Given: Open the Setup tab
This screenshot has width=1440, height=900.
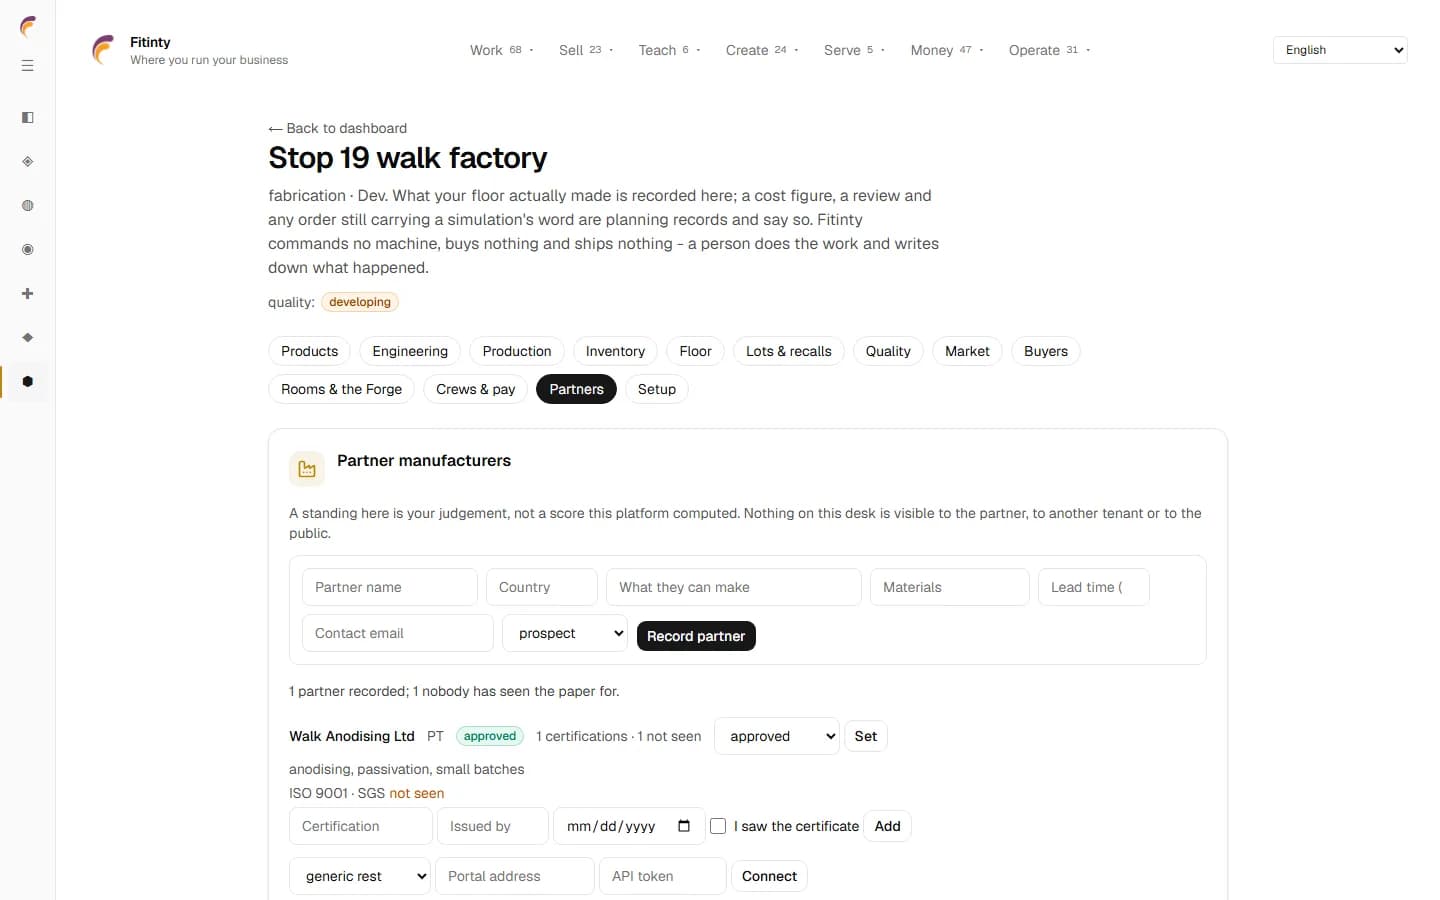Looking at the screenshot, I should point(657,389).
